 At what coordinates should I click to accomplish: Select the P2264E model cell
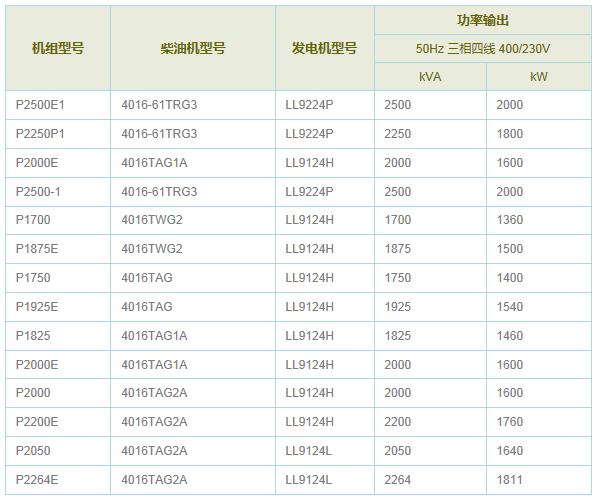click(37, 480)
